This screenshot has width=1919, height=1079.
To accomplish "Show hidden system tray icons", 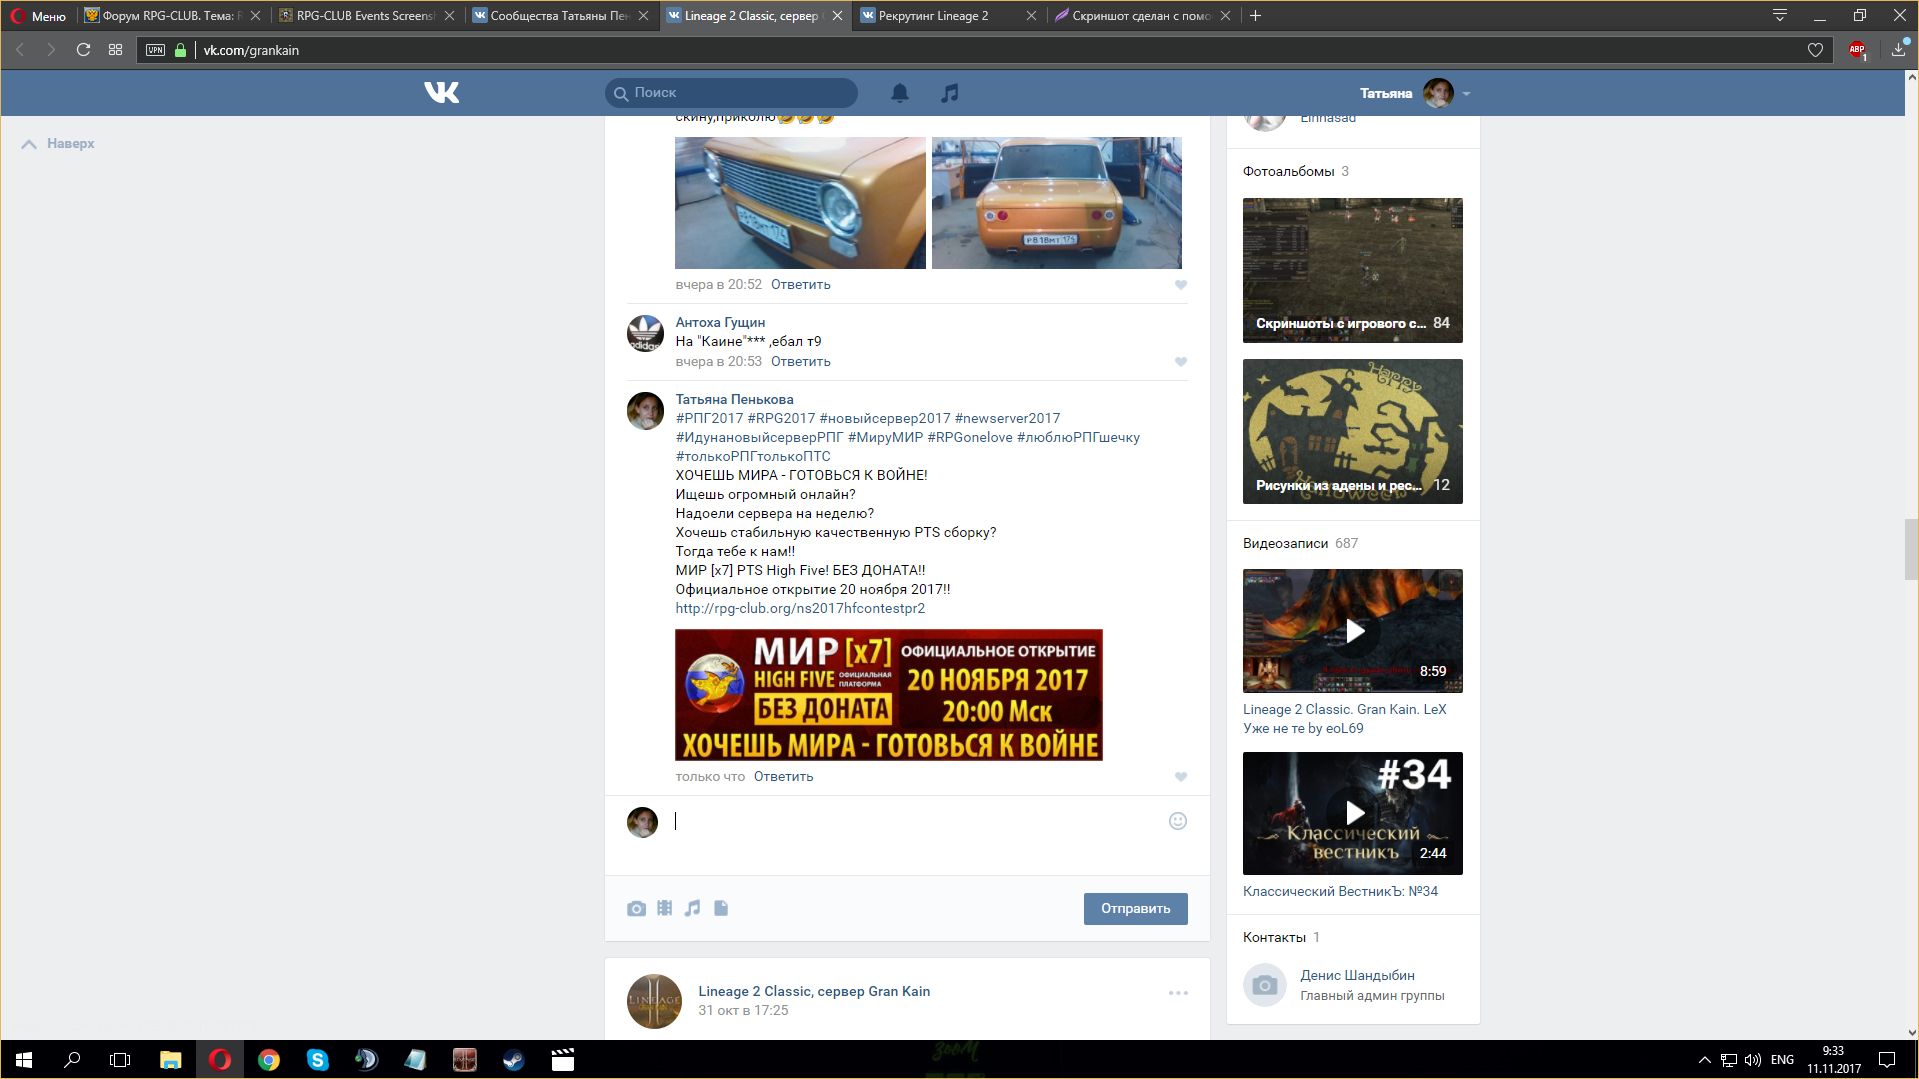I will [x=1704, y=1060].
